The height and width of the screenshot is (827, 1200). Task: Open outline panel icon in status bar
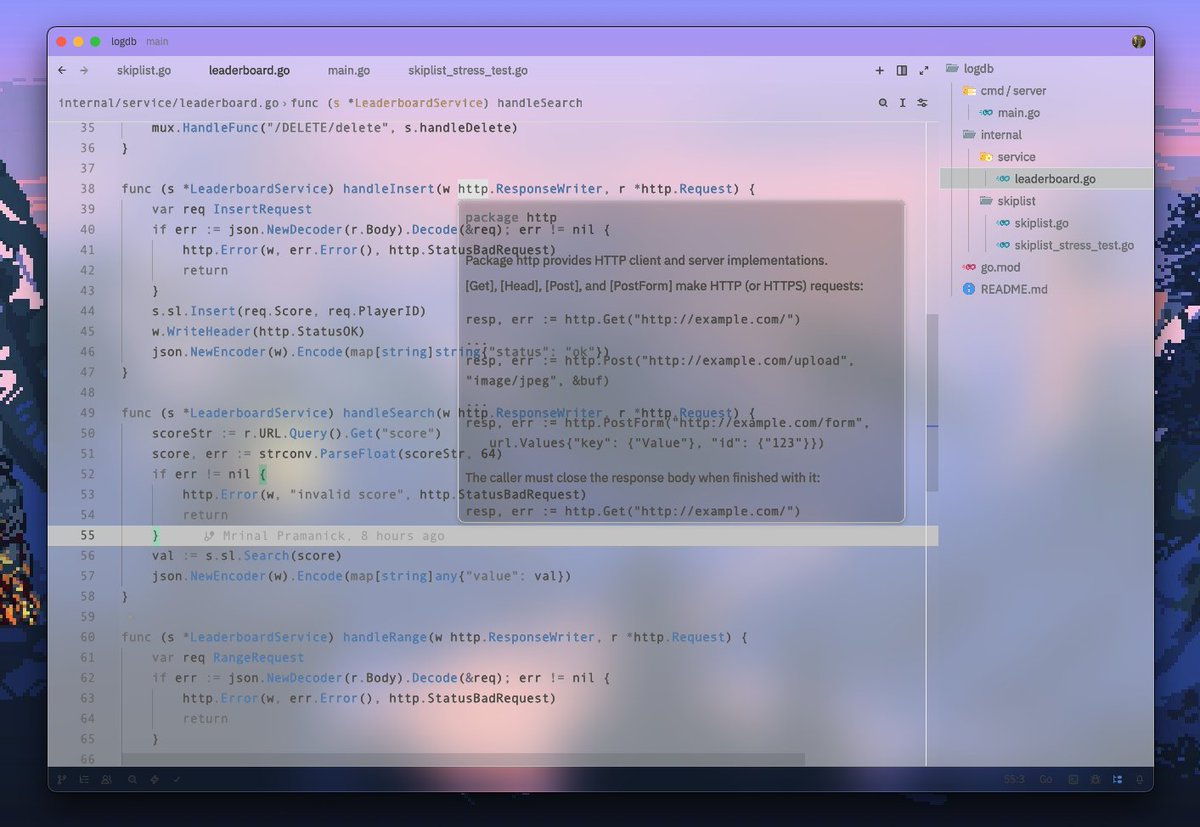tap(84, 779)
